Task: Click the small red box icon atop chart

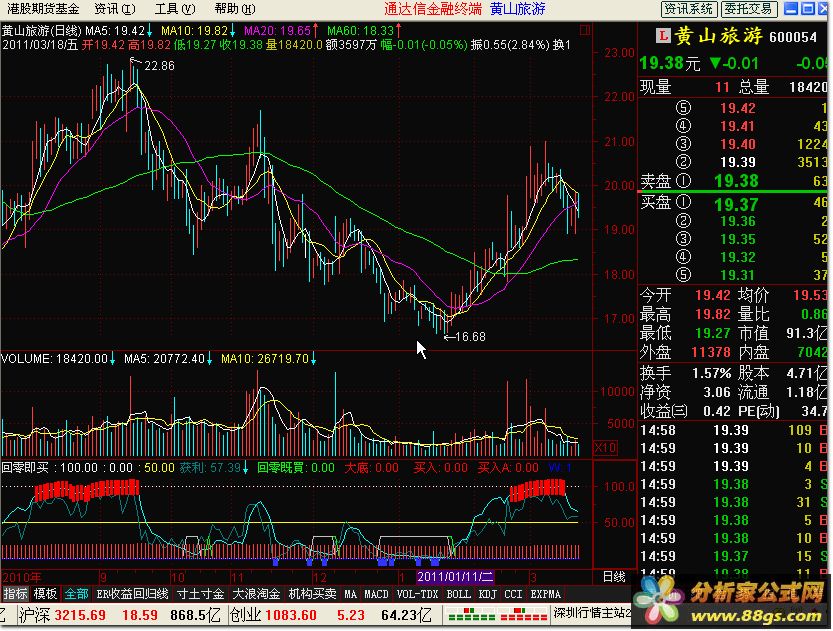Action: pos(585,30)
